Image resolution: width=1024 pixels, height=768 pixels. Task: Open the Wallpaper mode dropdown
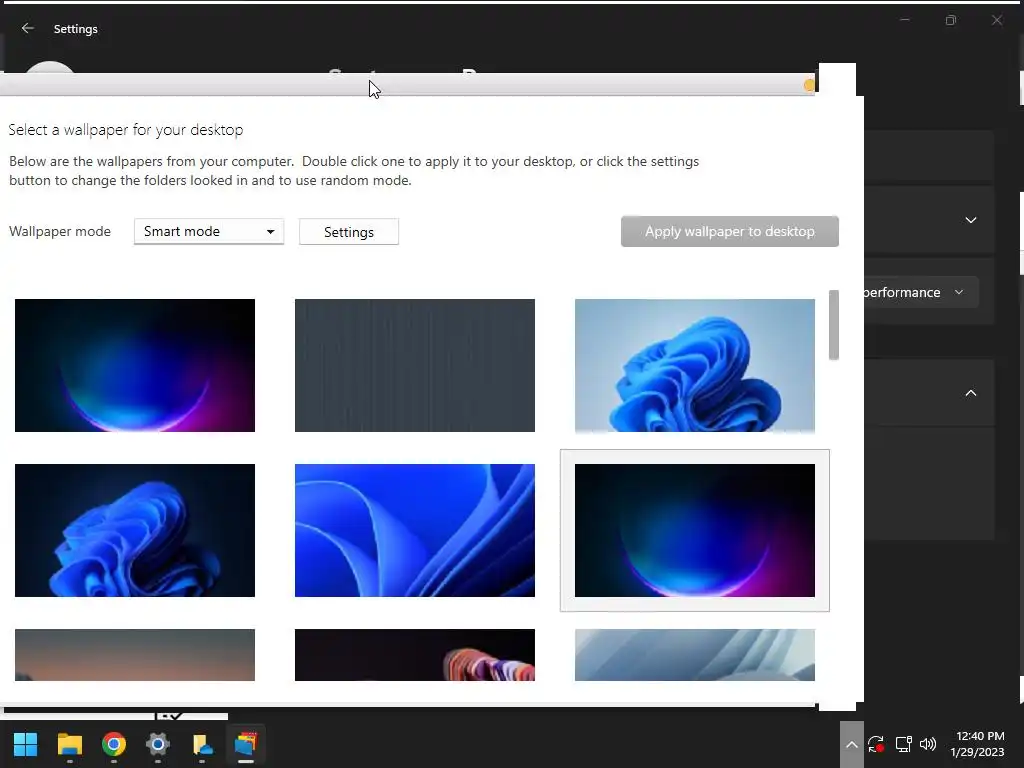click(x=209, y=231)
